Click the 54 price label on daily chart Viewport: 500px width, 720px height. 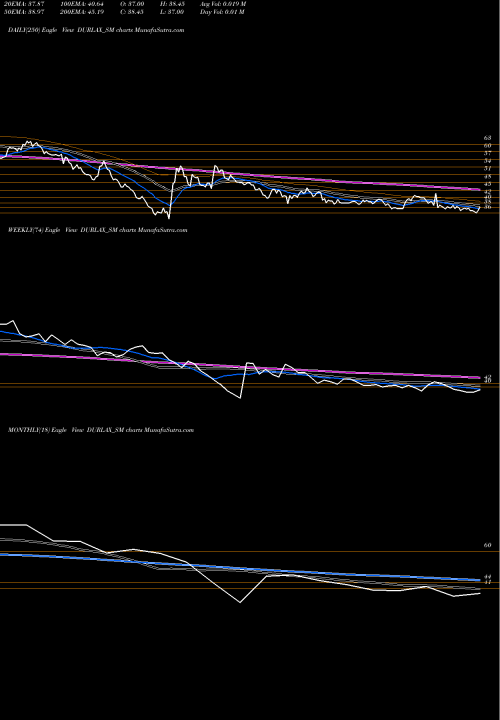tap(488, 161)
